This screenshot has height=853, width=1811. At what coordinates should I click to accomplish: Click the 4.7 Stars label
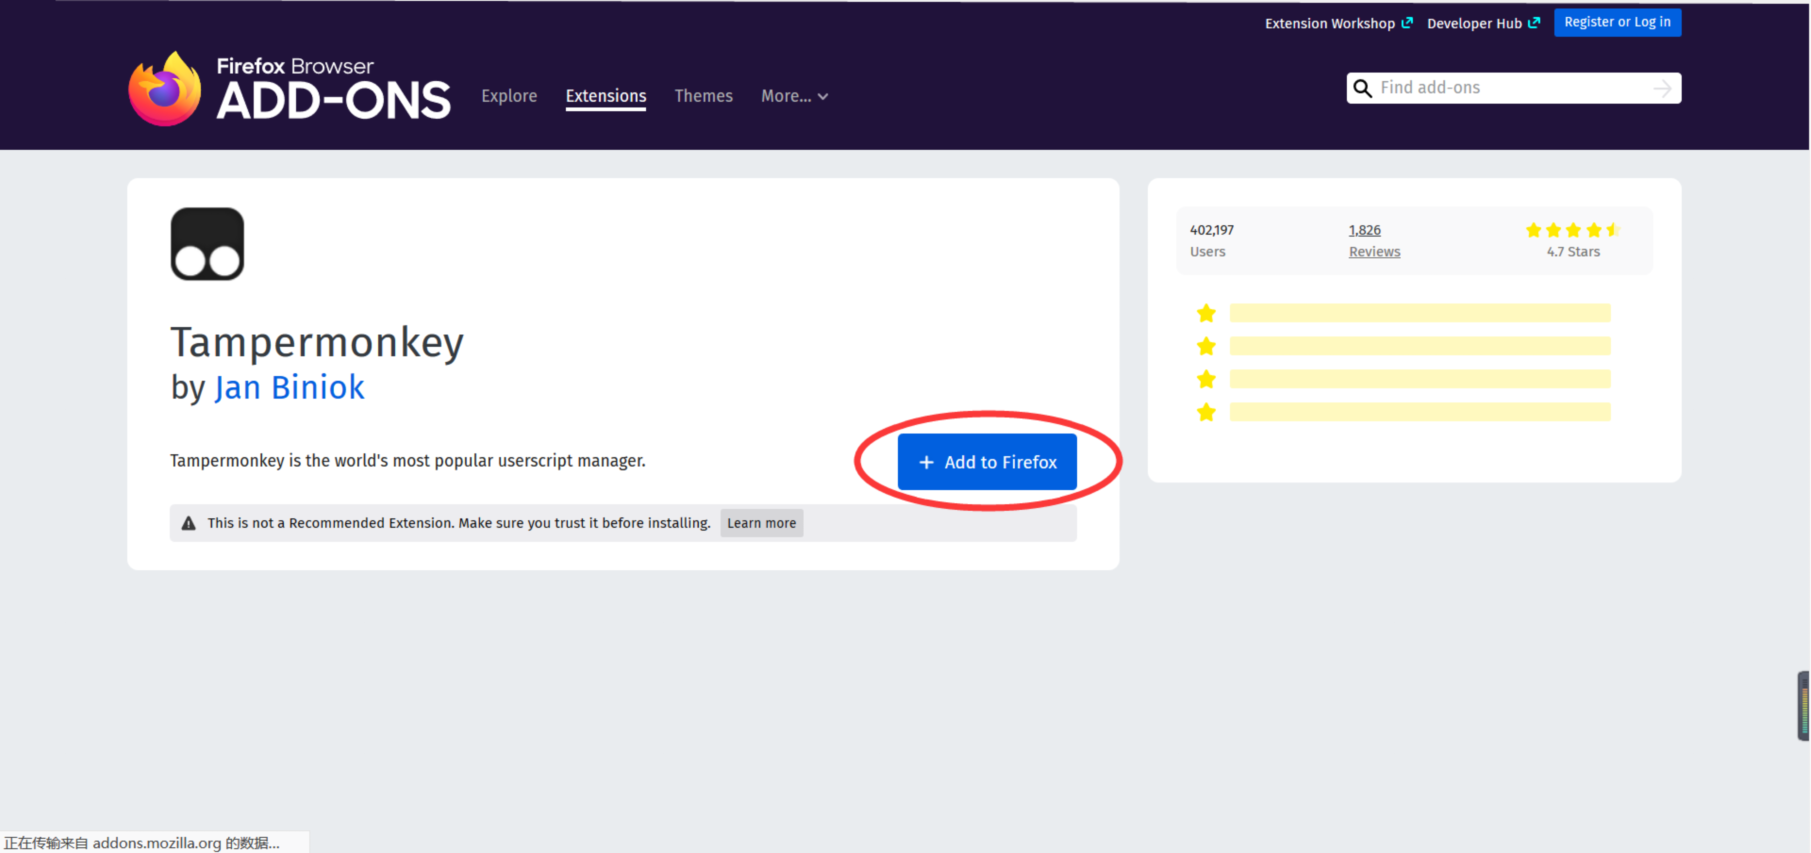coord(1573,252)
